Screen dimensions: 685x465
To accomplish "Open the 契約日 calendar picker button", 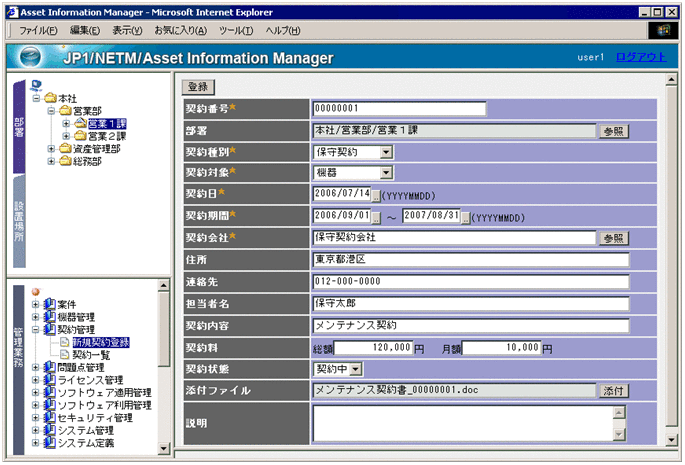I will tap(376, 194).
